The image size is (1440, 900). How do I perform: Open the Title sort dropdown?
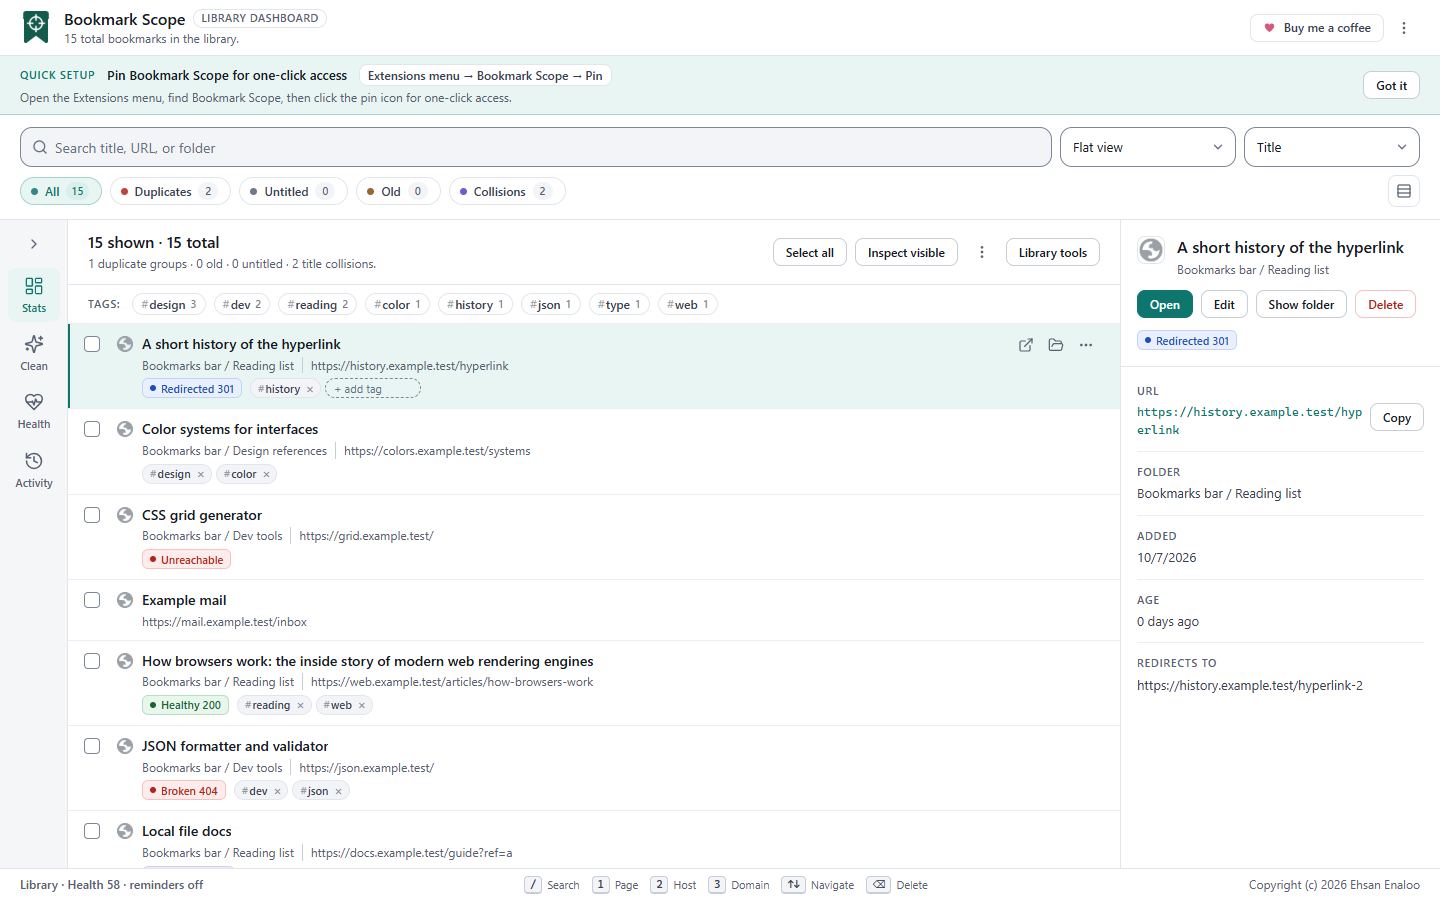click(1332, 147)
